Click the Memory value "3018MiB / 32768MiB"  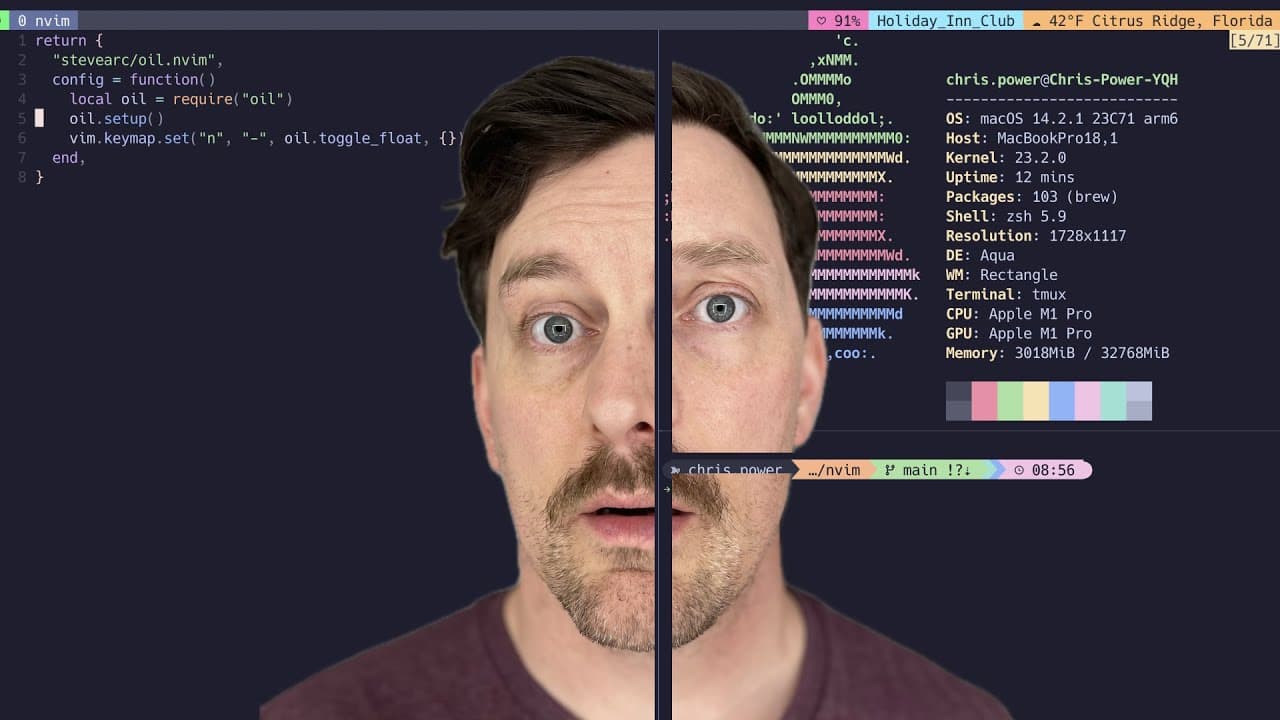tap(1092, 353)
